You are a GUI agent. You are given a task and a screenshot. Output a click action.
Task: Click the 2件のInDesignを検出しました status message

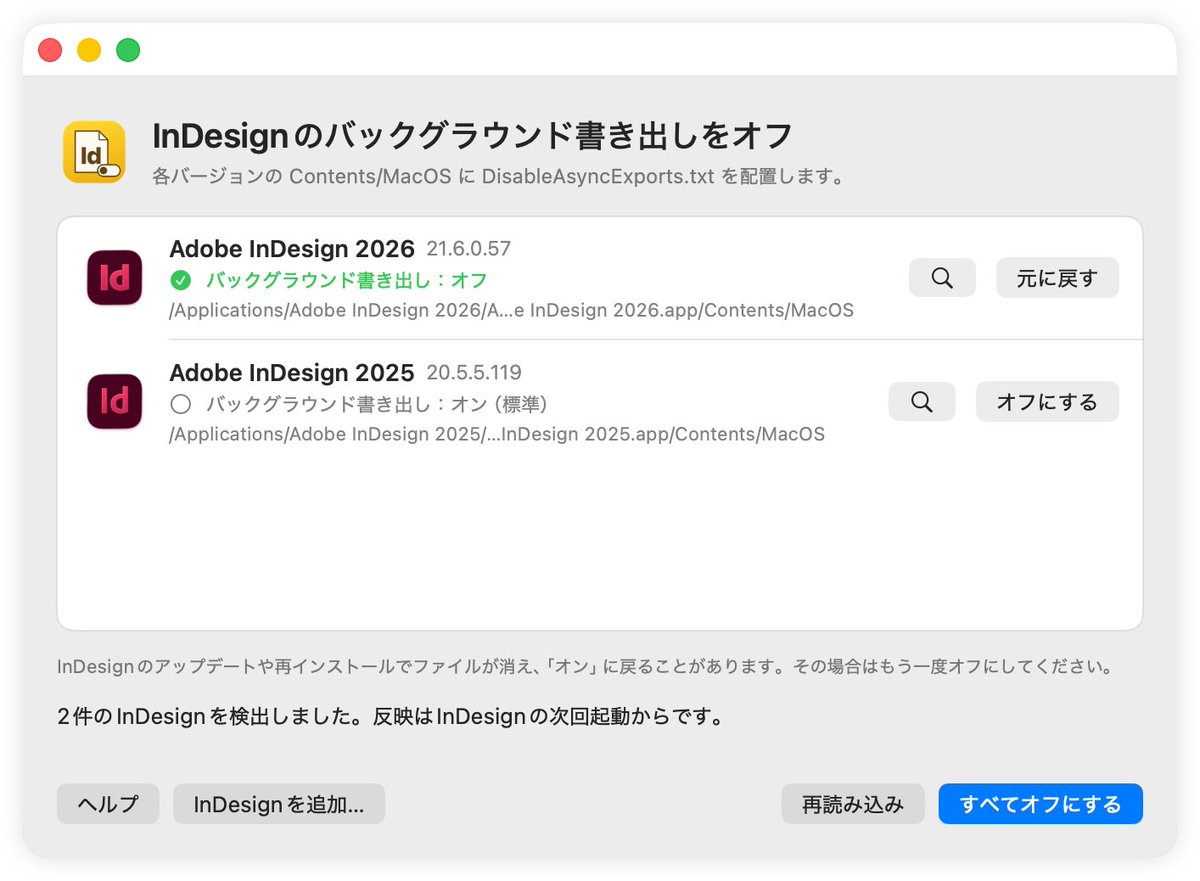391,717
